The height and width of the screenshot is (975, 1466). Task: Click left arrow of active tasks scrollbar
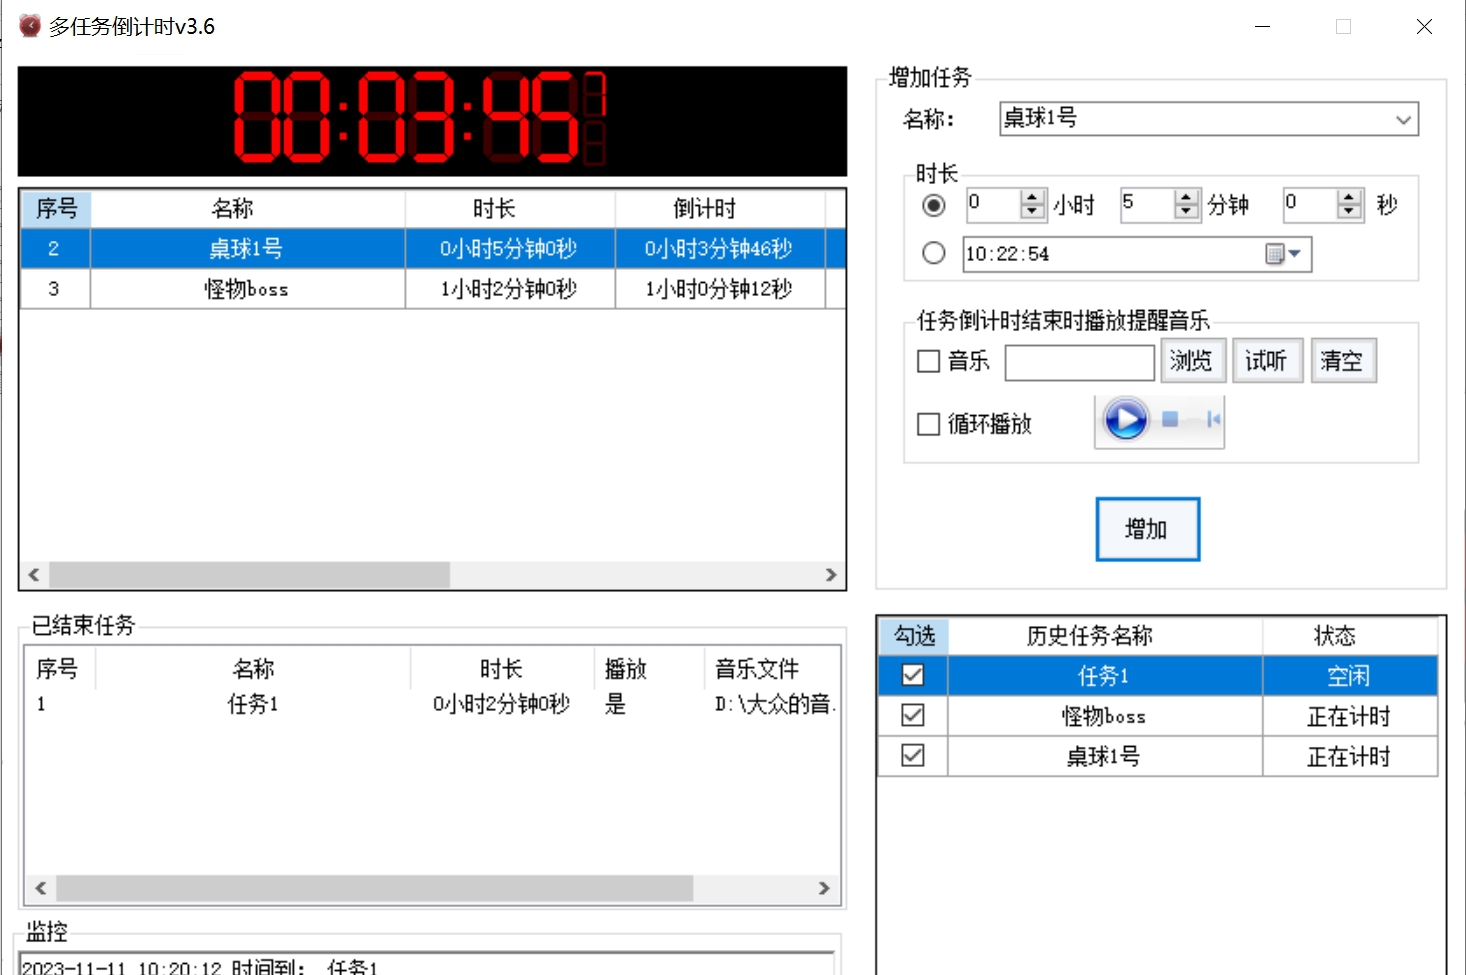(34, 575)
